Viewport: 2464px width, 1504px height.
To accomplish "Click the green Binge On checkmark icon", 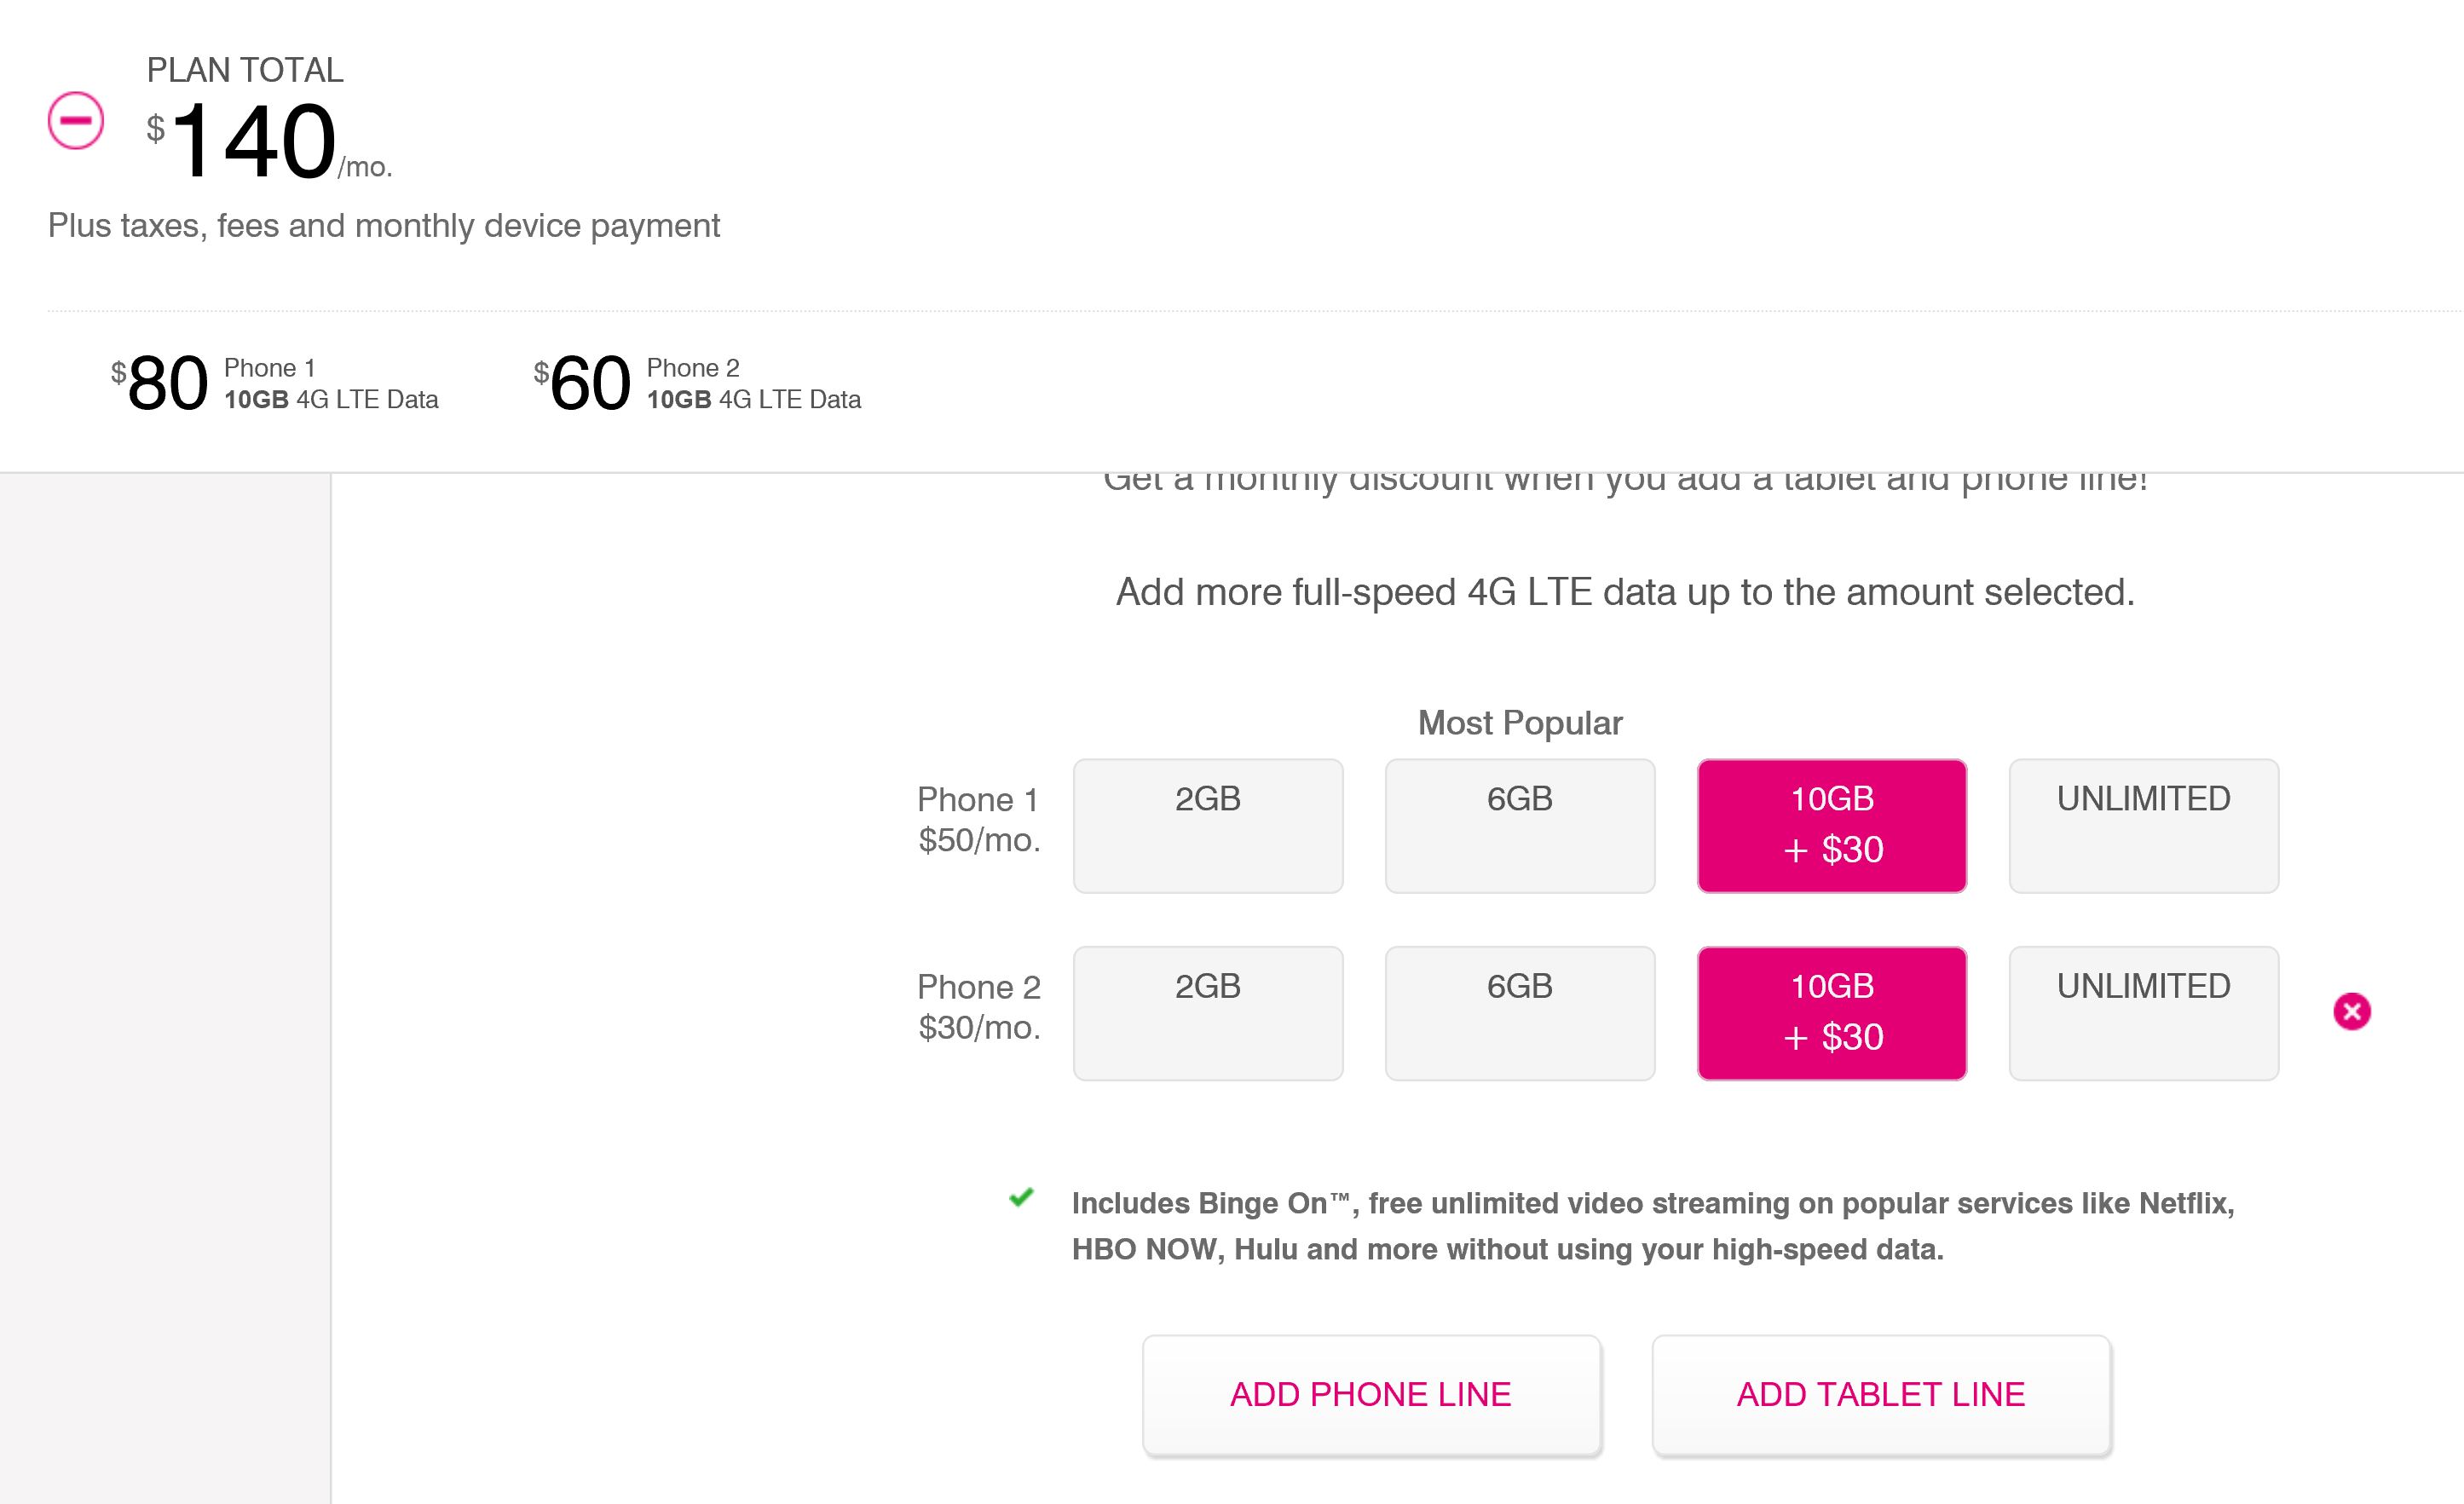I will click(1021, 1197).
